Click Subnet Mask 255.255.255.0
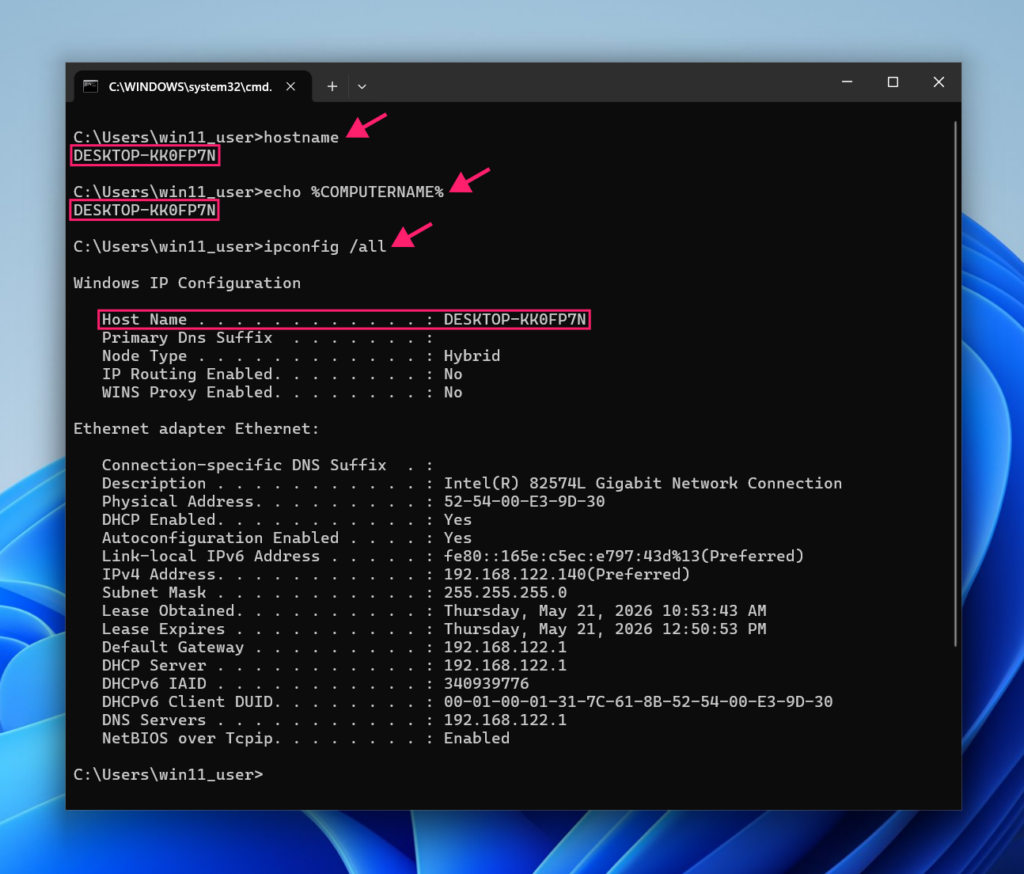Viewport: 1024px width, 874px height. [x=505, y=592]
